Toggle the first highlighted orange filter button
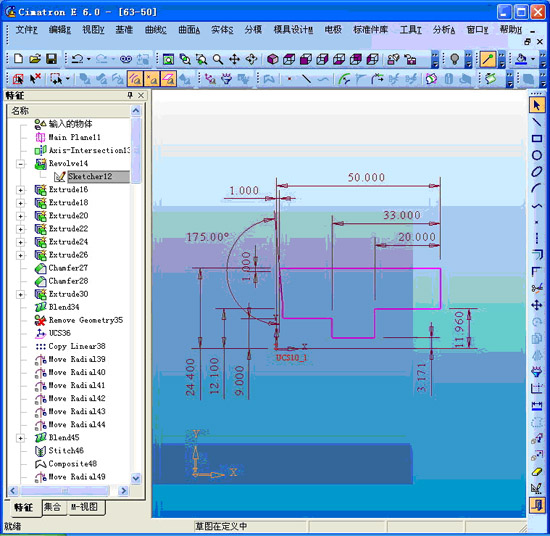 (x=135, y=79)
